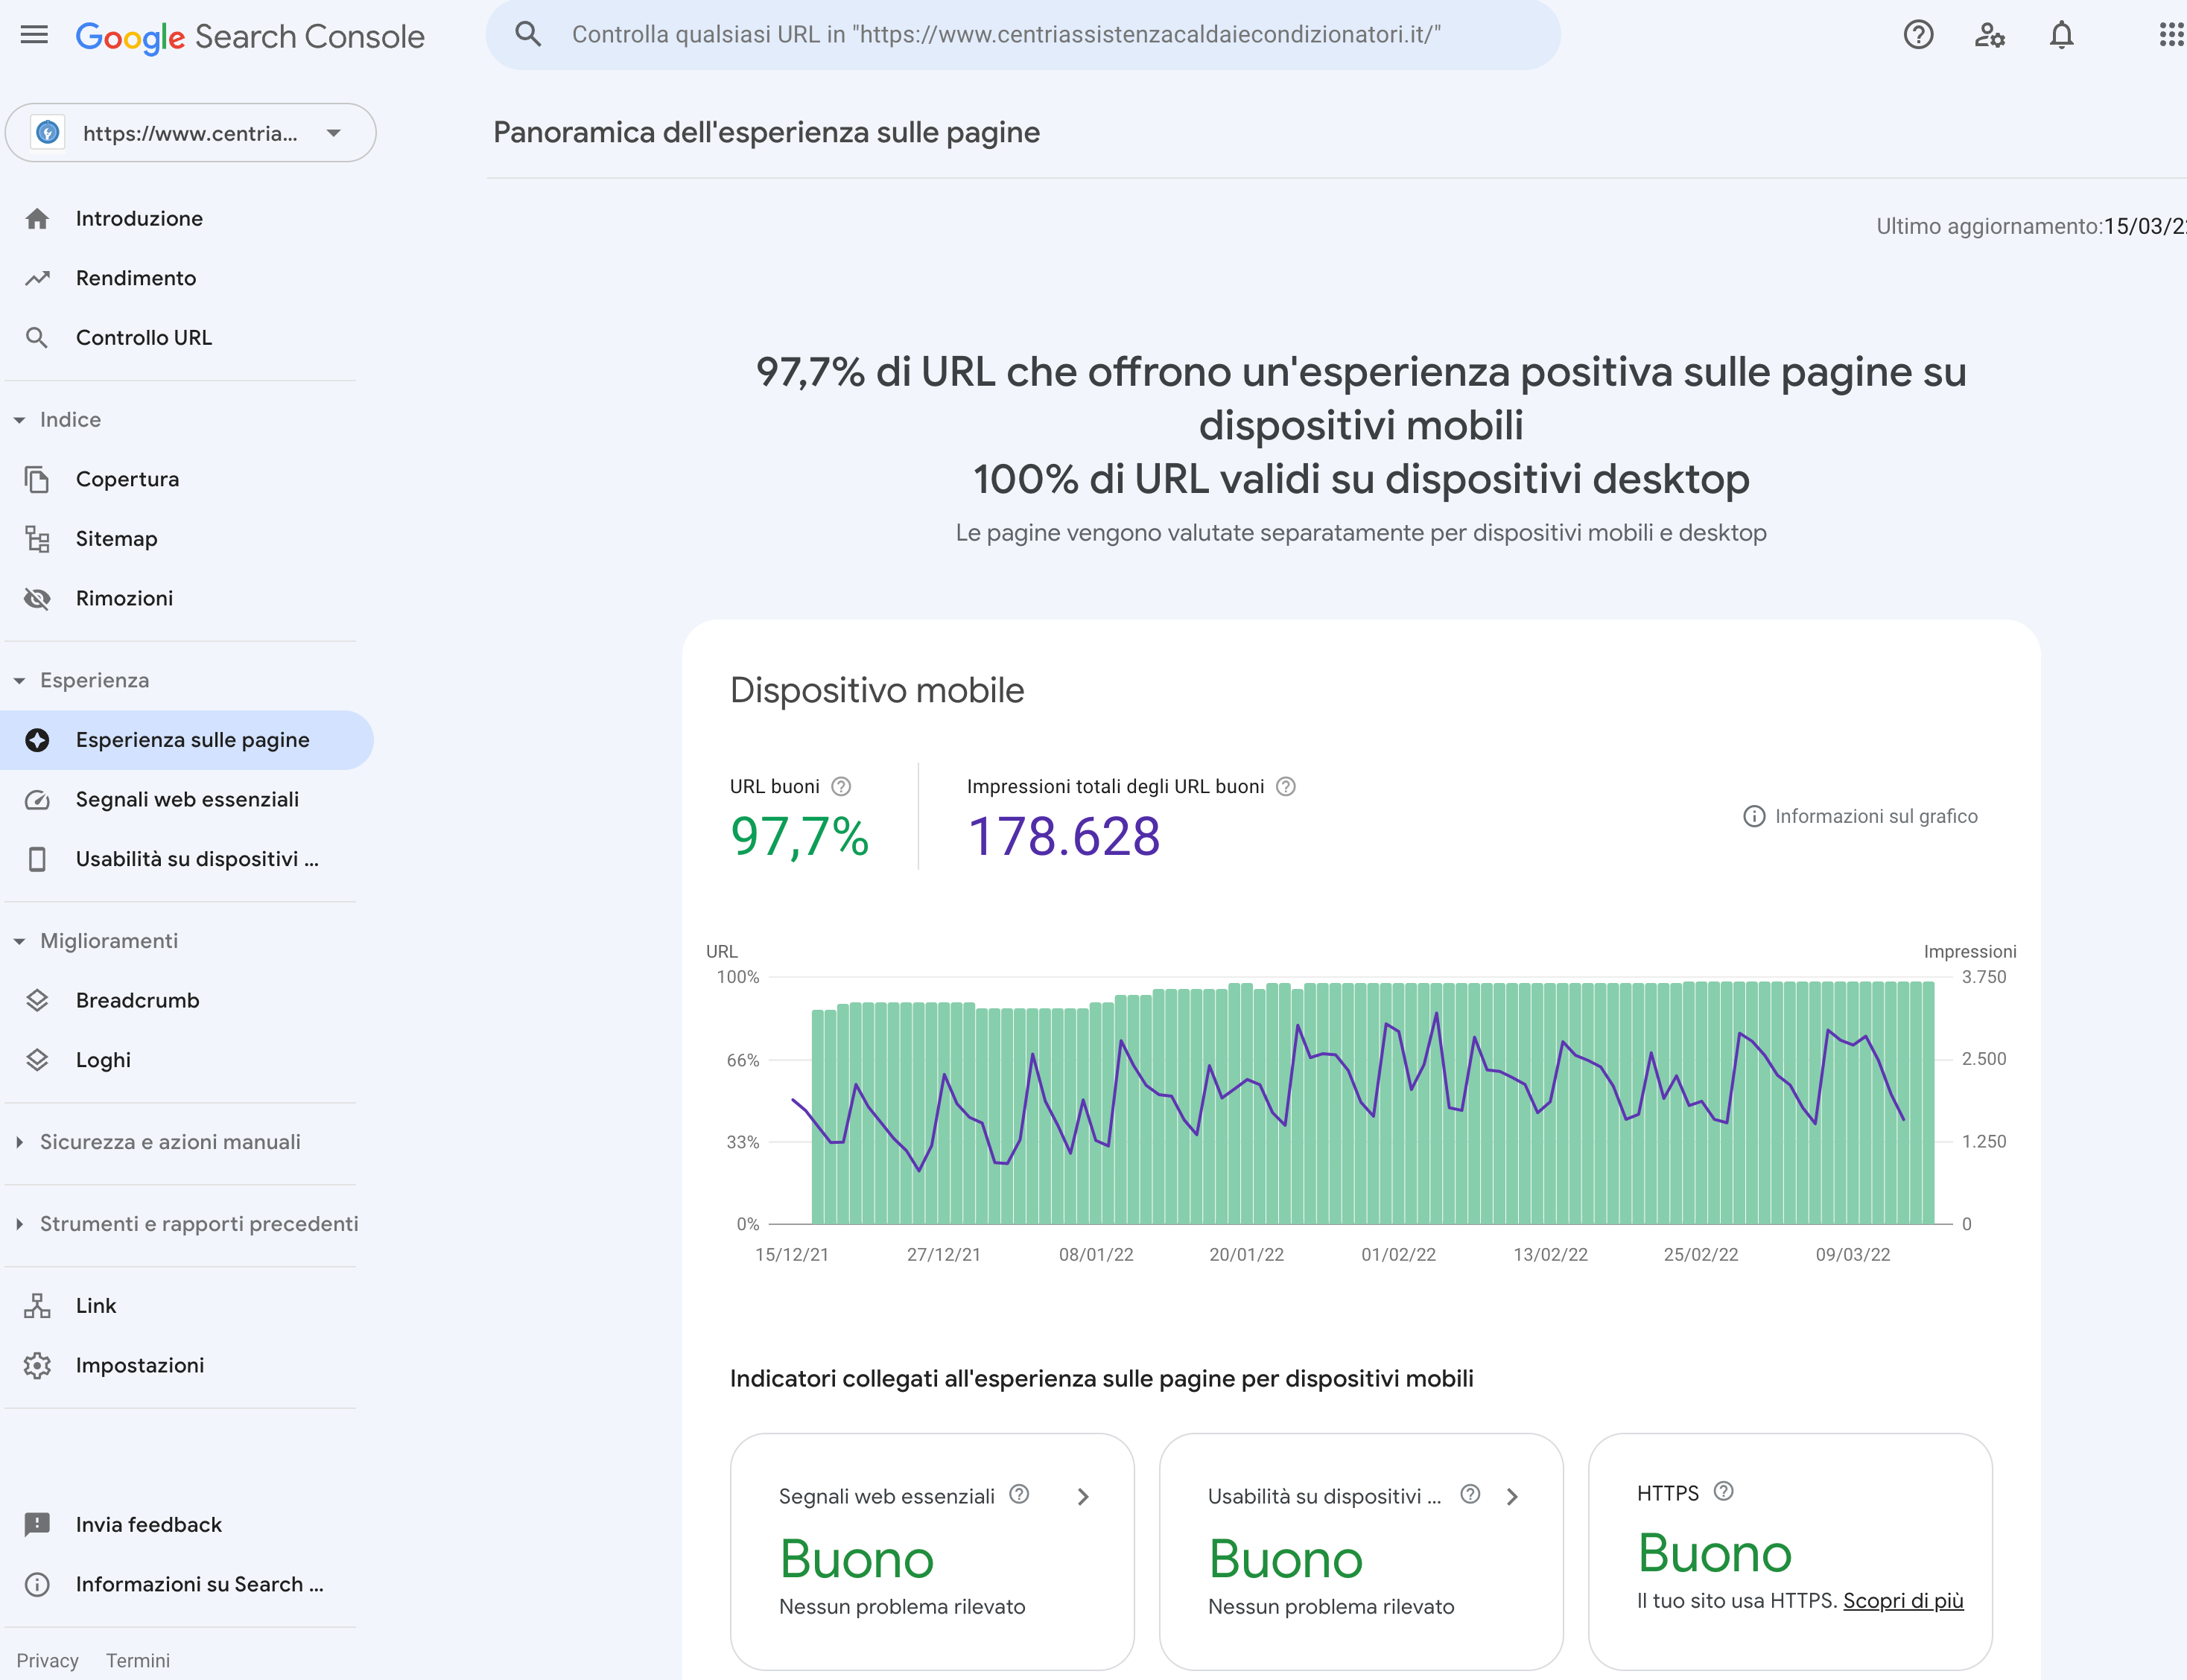Screen dimensions: 2187x1680
Task: Click the Sitemap tree icon
Action: click(37, 539)
